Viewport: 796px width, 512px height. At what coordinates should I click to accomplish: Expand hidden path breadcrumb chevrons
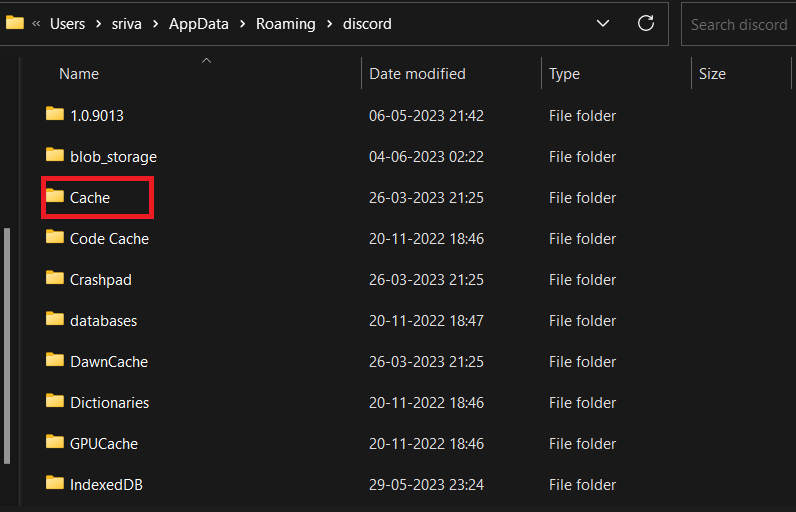coord(36,24)
